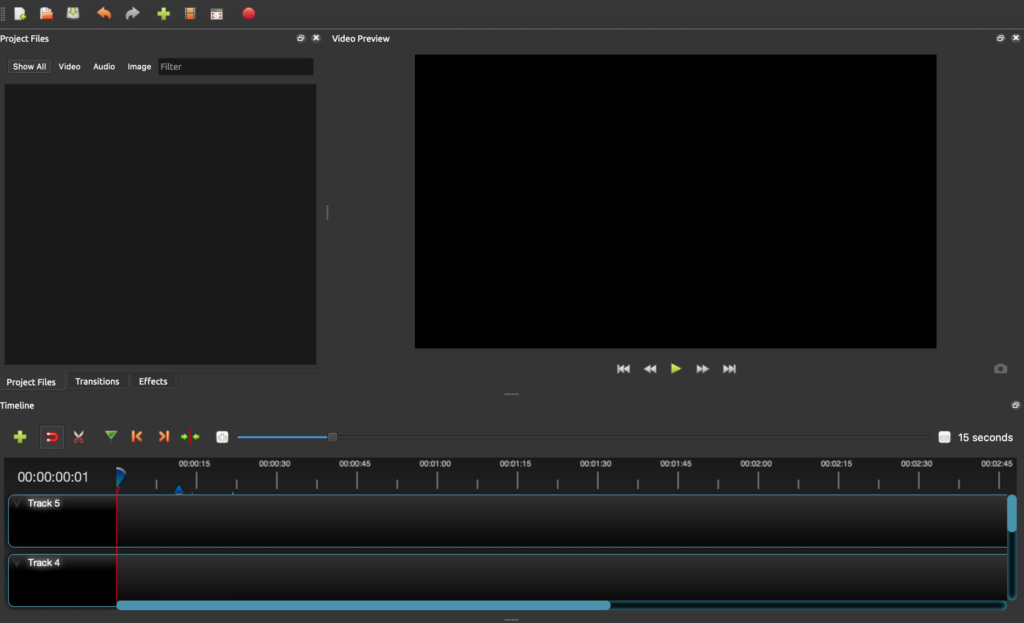Enable the razor tool scissors icon
1024x623 pixels.
[79, 437]
